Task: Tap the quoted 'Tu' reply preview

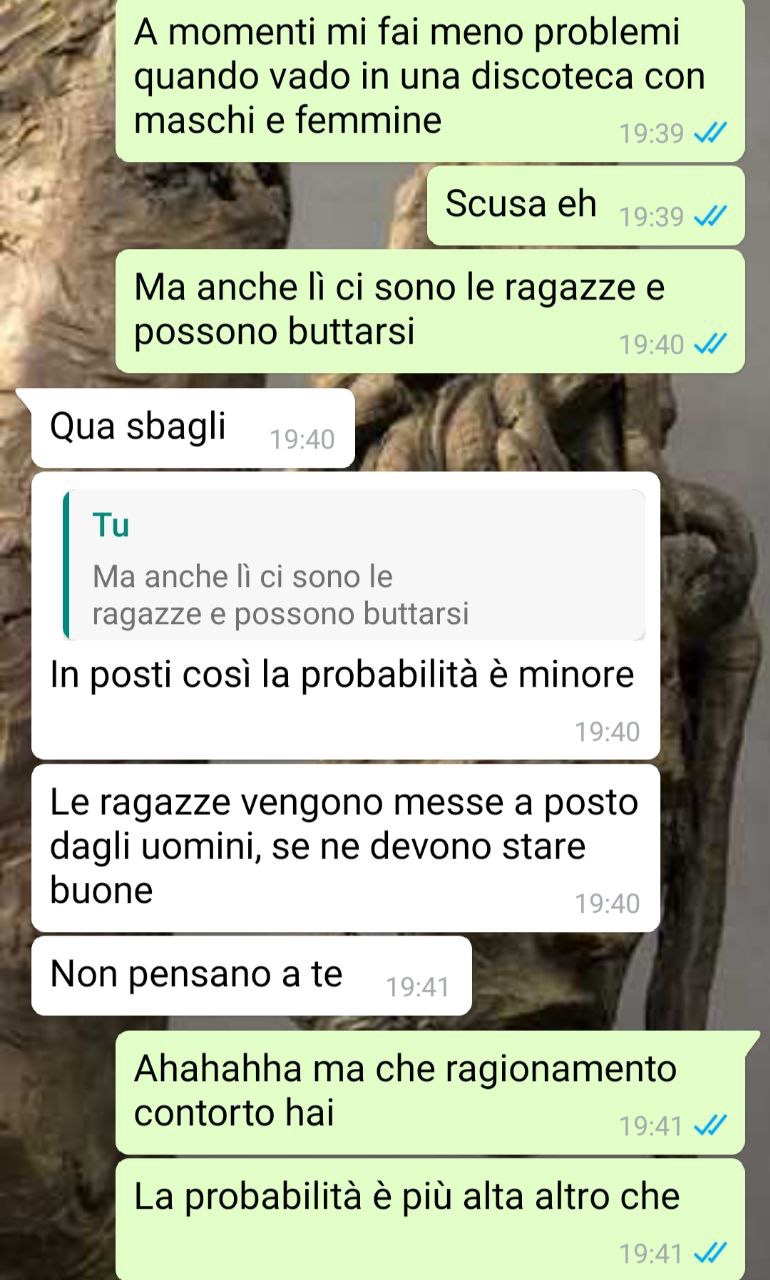Action: coord(354,565)
